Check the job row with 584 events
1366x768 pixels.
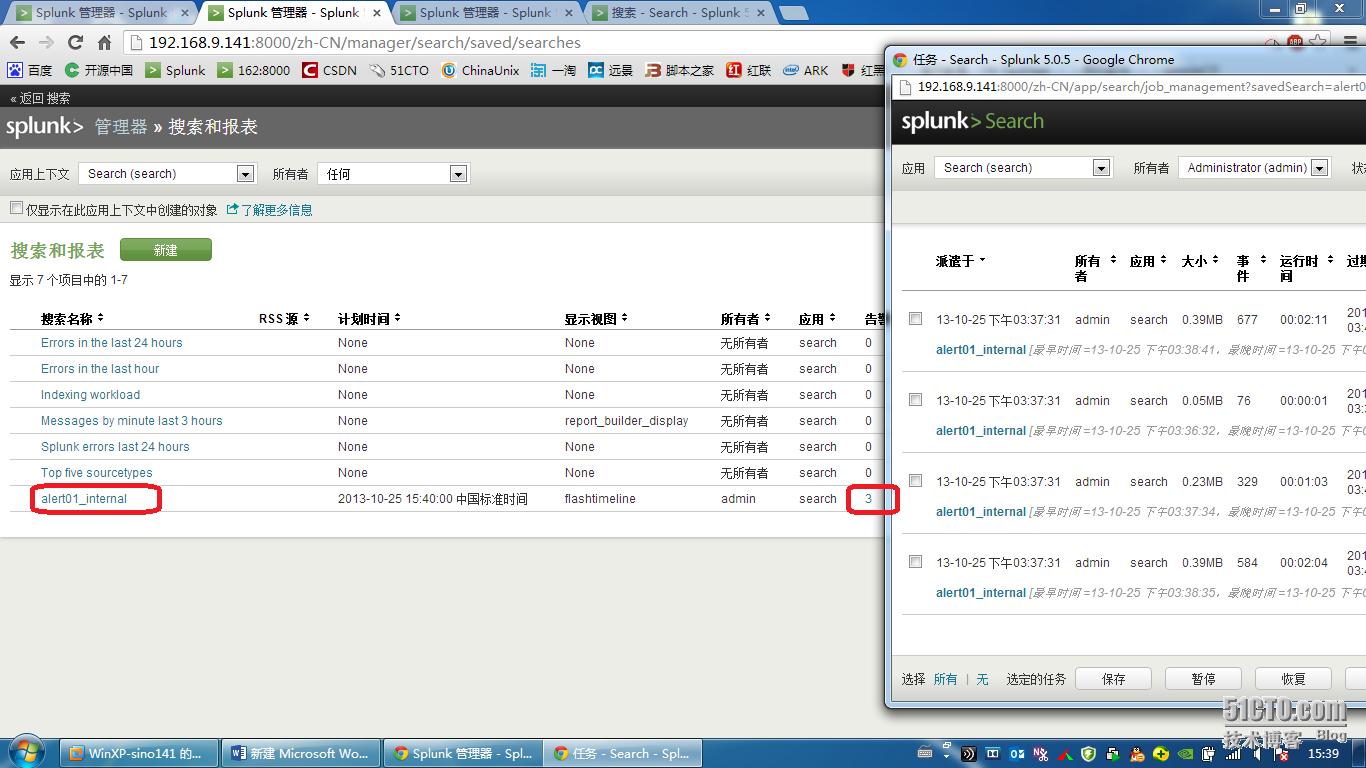click(x=915, y=561)
